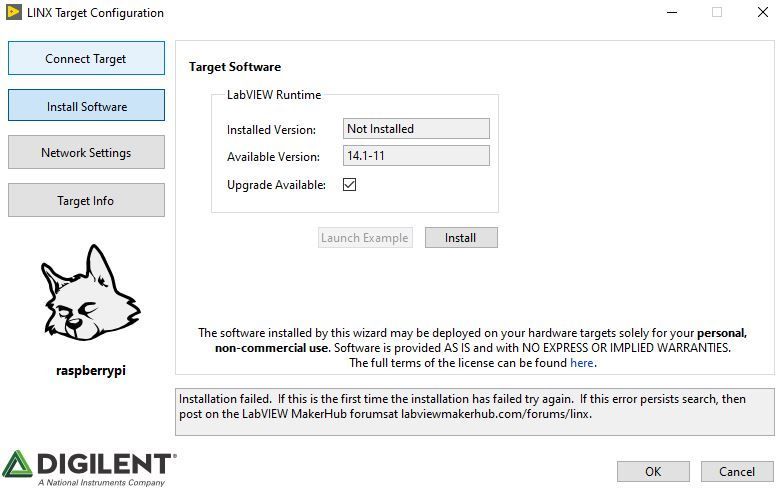Click the LINX title bar app icon
The height and width of the screenshot is (490, 783).
click(14, 12)
